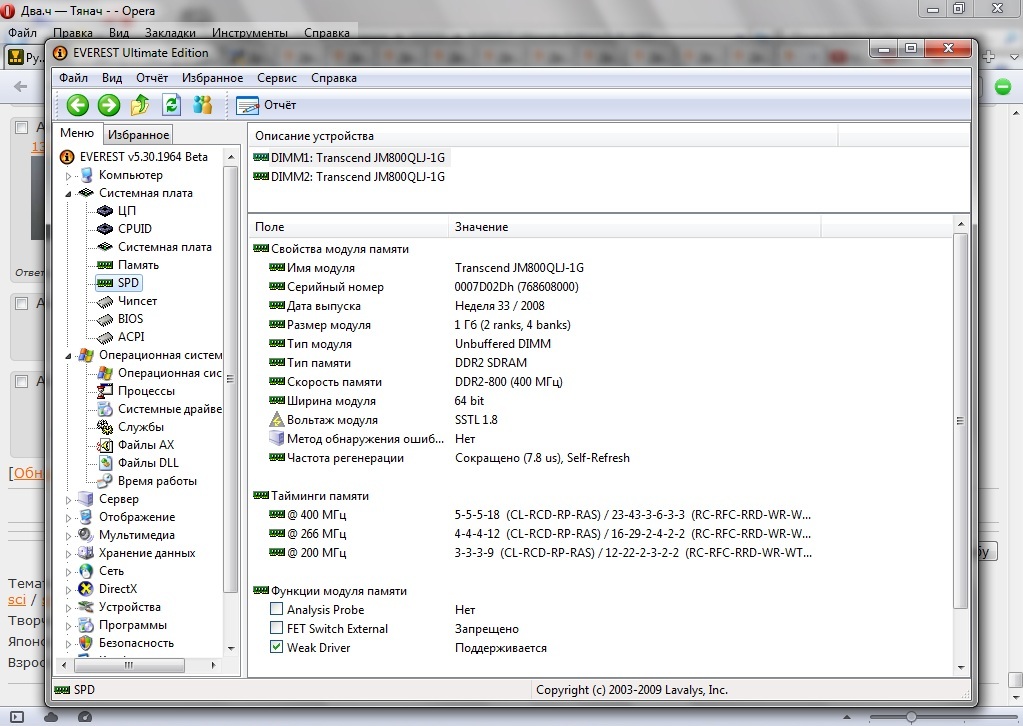
Task: Click the tree panel vertical scrollbar thumb
Action: [230, 379]
